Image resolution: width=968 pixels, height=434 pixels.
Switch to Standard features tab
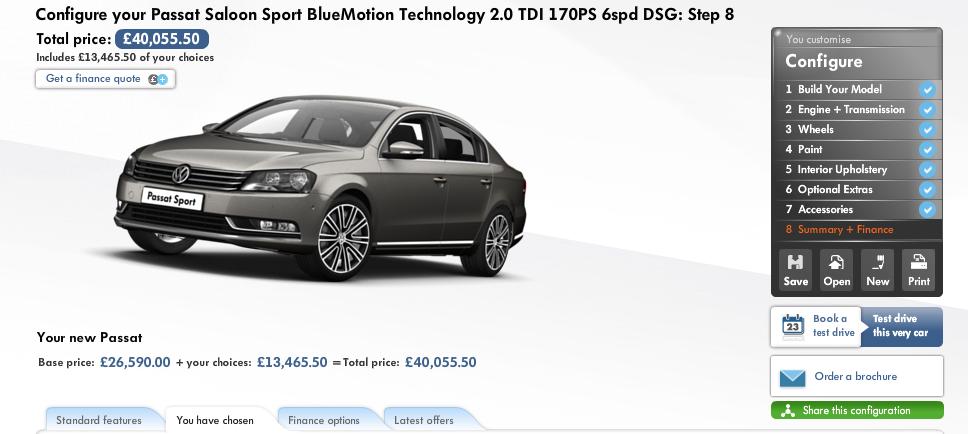[99, 420]
